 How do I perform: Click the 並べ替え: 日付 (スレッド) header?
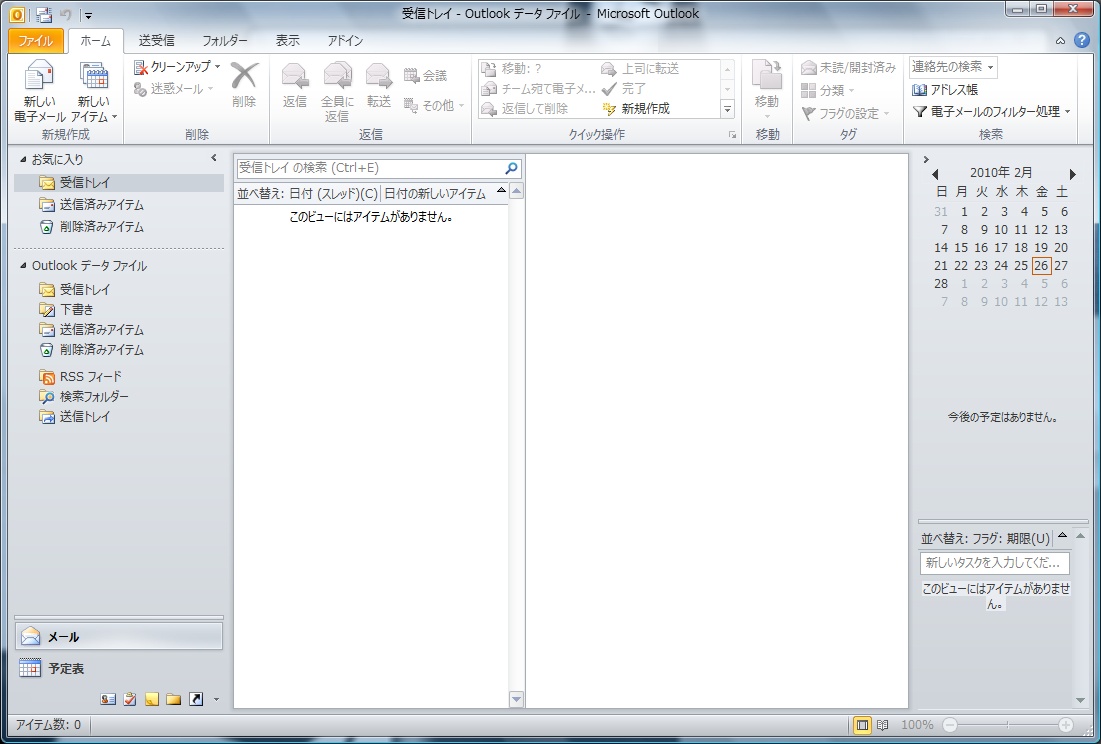307,194
